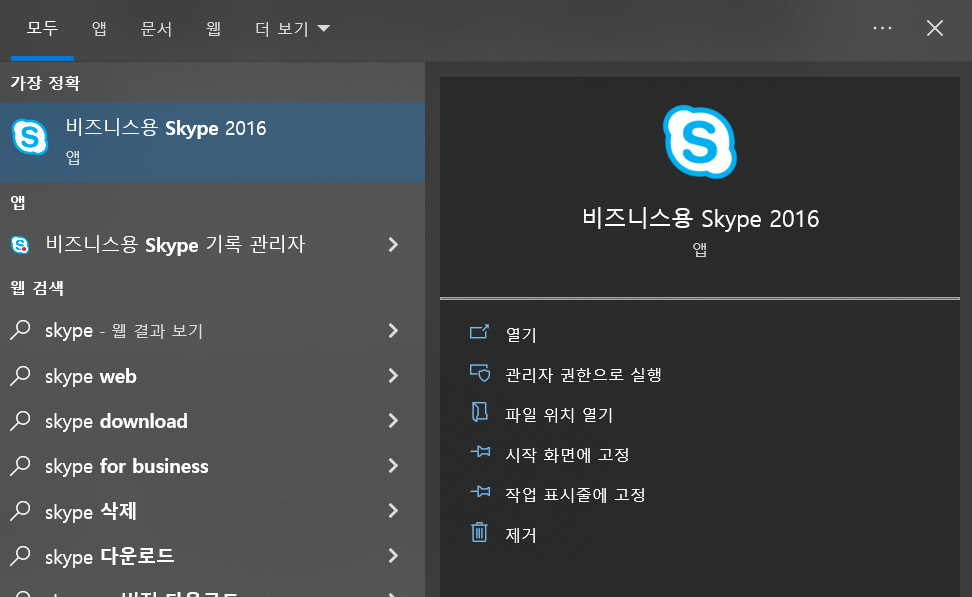This screenshot has width=972, height=597.
Task: Click the shield icon for admin run
Action: tap(479, 373)
